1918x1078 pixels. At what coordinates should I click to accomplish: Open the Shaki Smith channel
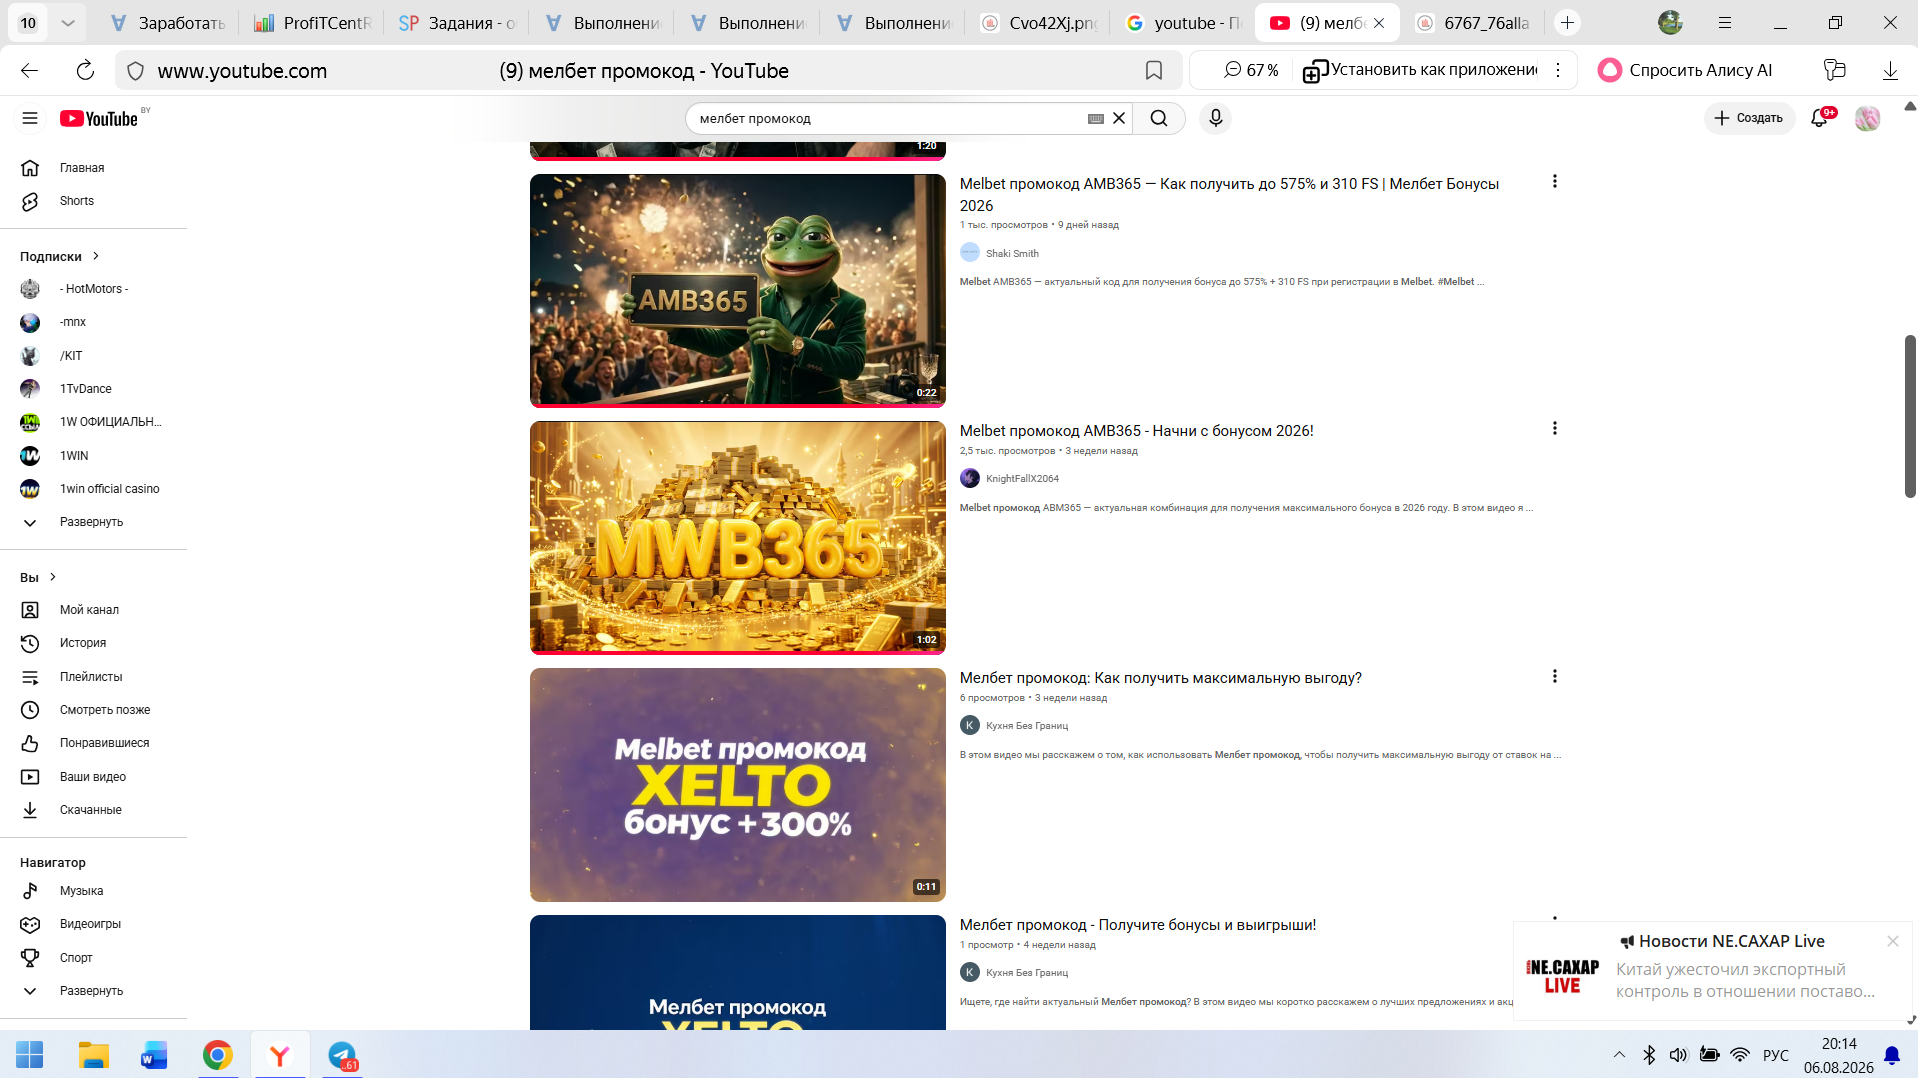[1012, 254]
